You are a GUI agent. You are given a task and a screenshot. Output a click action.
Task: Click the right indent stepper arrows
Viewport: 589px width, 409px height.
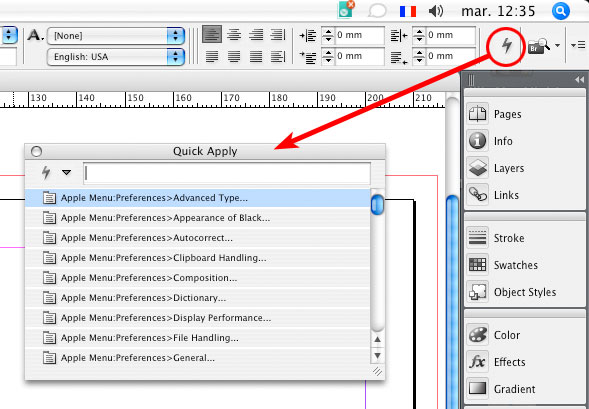[x=419, y=35]
